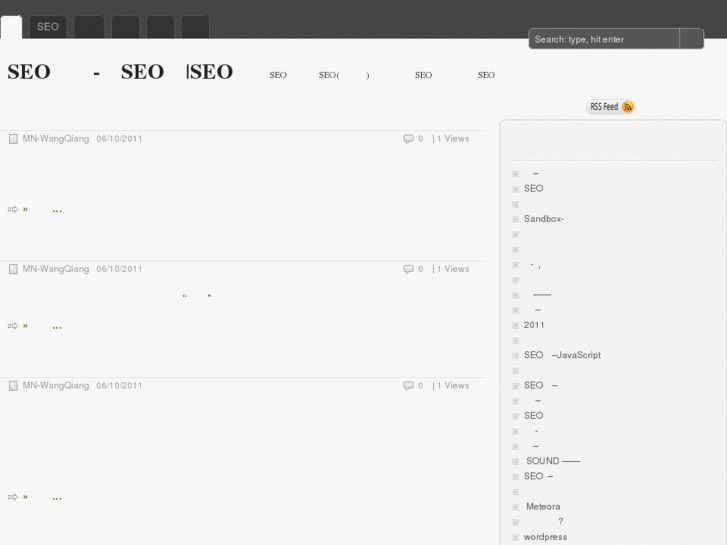Image resolution: width=727 pixels, height=545 pixels.
Task: Open the Meteora sidebar link
Action: click(x=543, y=507)
